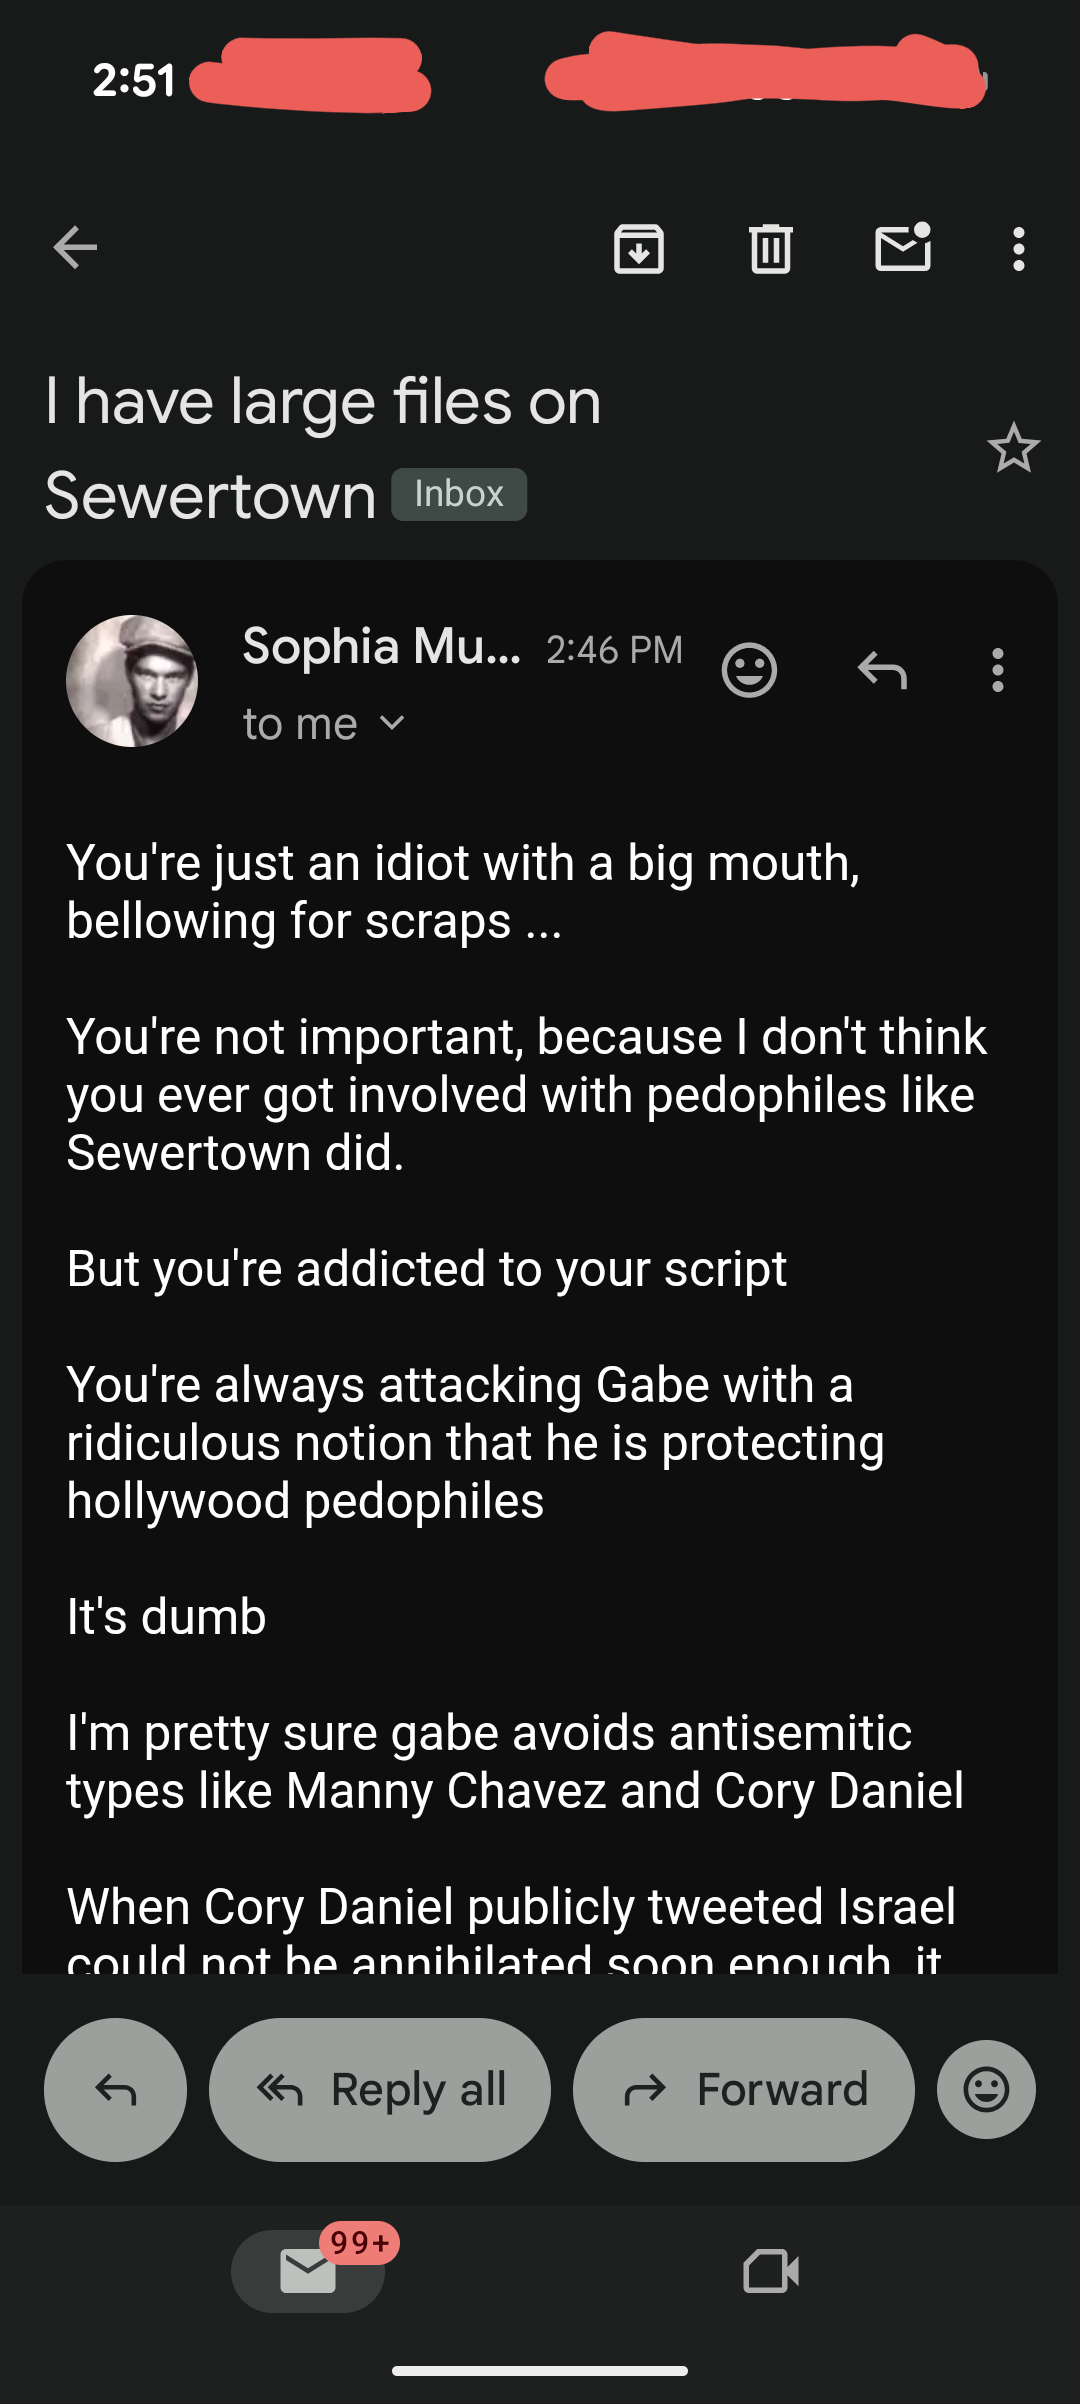
Task: Open message options three-dot menu
Action: (997, 670)
